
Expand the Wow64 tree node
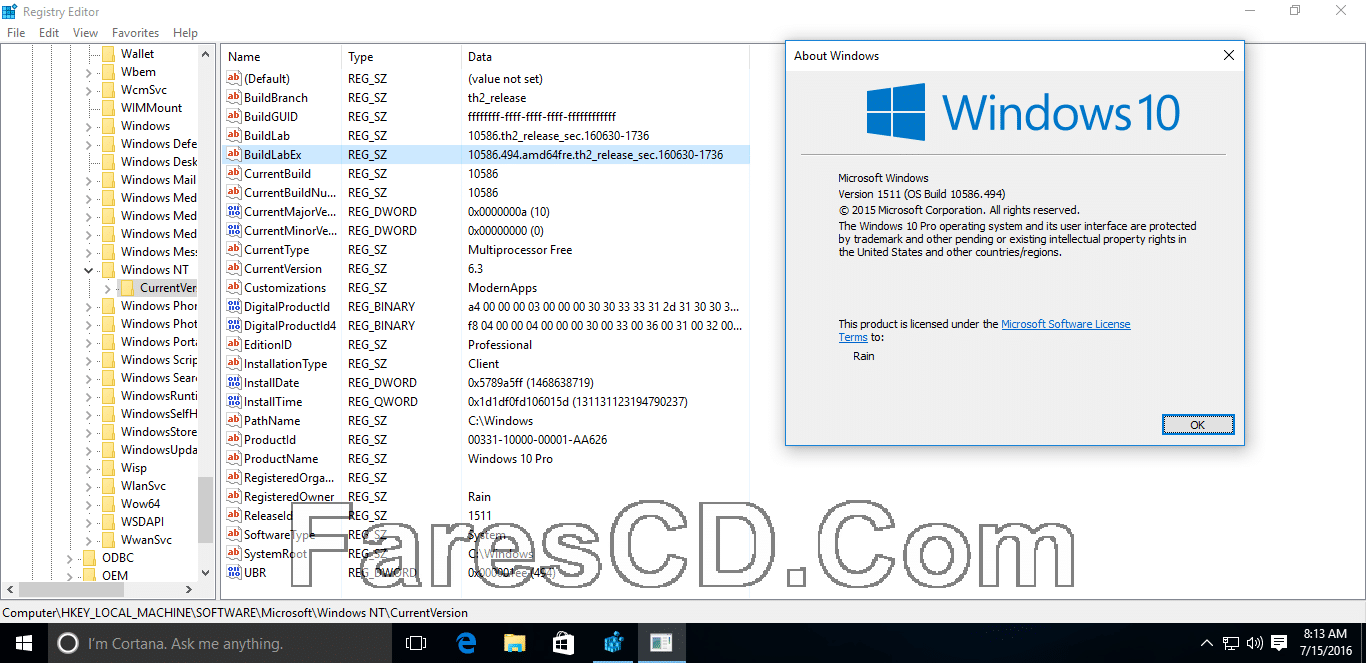coord(88,504)
